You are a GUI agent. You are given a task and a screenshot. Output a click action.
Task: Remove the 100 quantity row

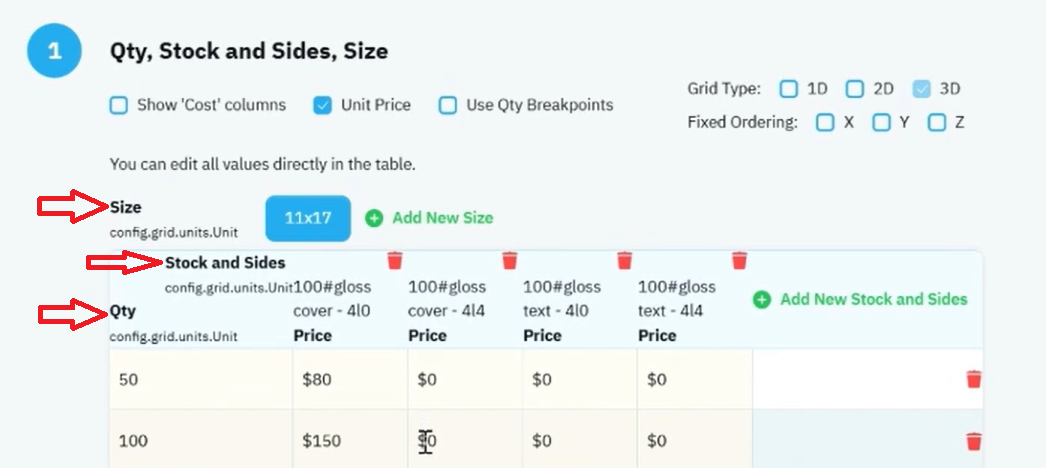[974, 441]
